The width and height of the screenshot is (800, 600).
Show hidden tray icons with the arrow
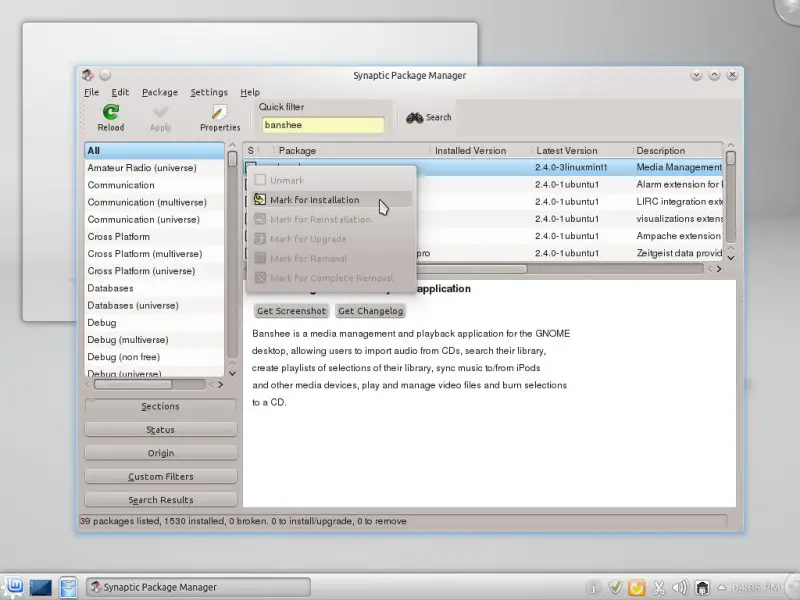pos(722,588)
